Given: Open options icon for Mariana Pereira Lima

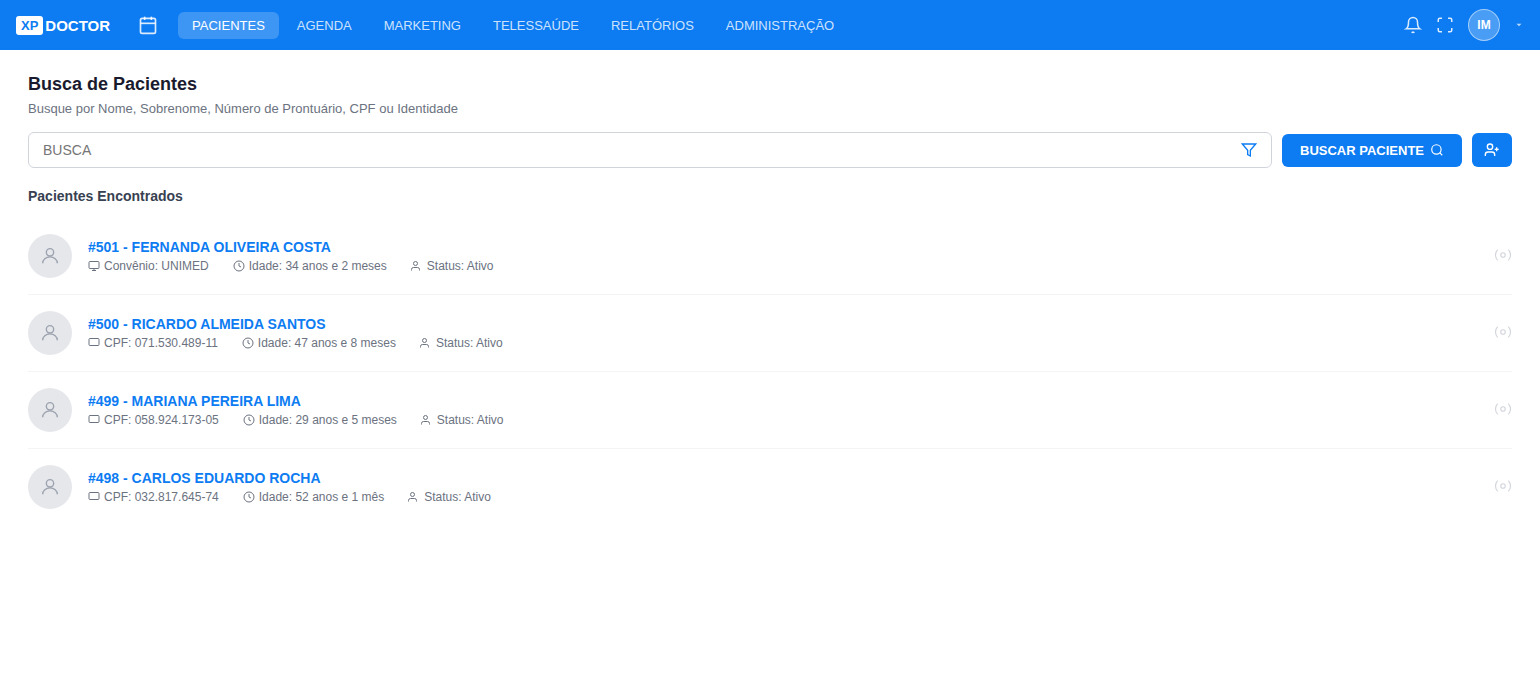Looking at the screenshot, I should 1503,409.
